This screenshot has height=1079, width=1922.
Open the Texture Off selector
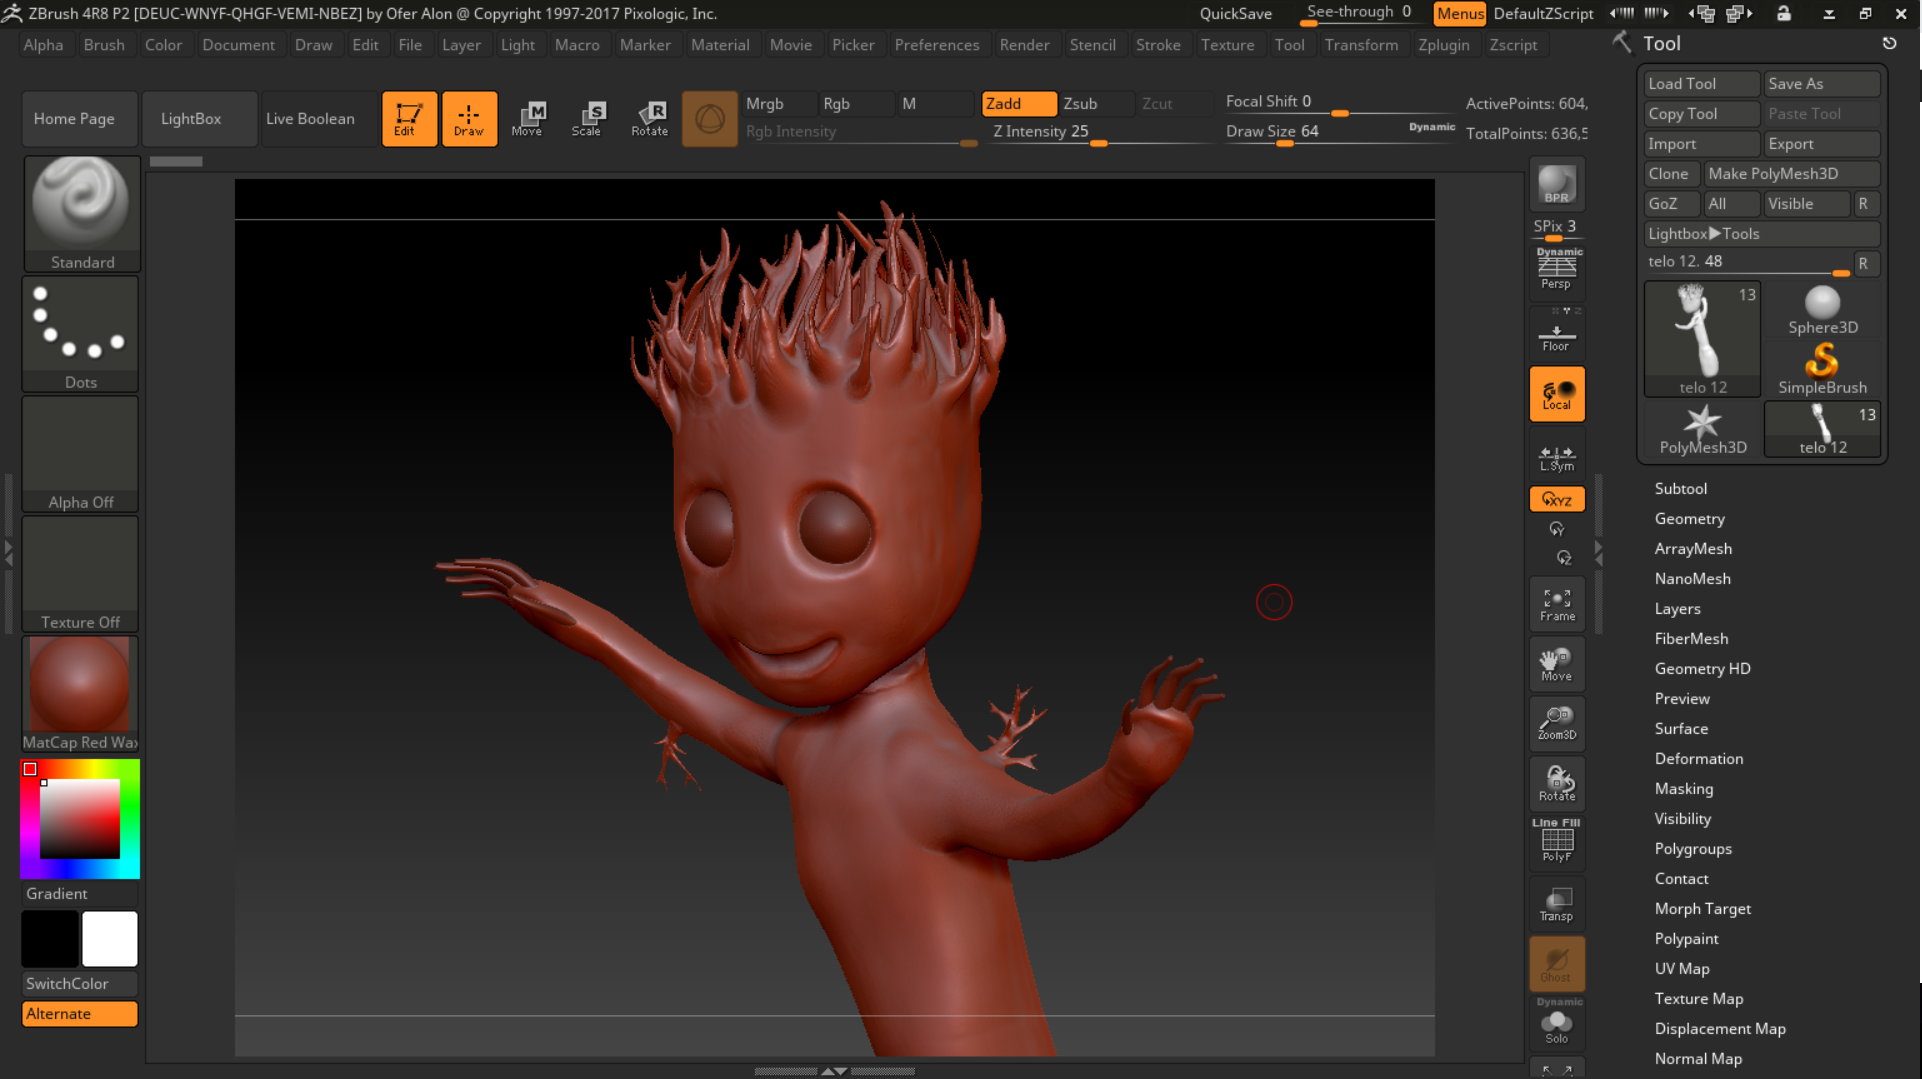pos(81,574)
